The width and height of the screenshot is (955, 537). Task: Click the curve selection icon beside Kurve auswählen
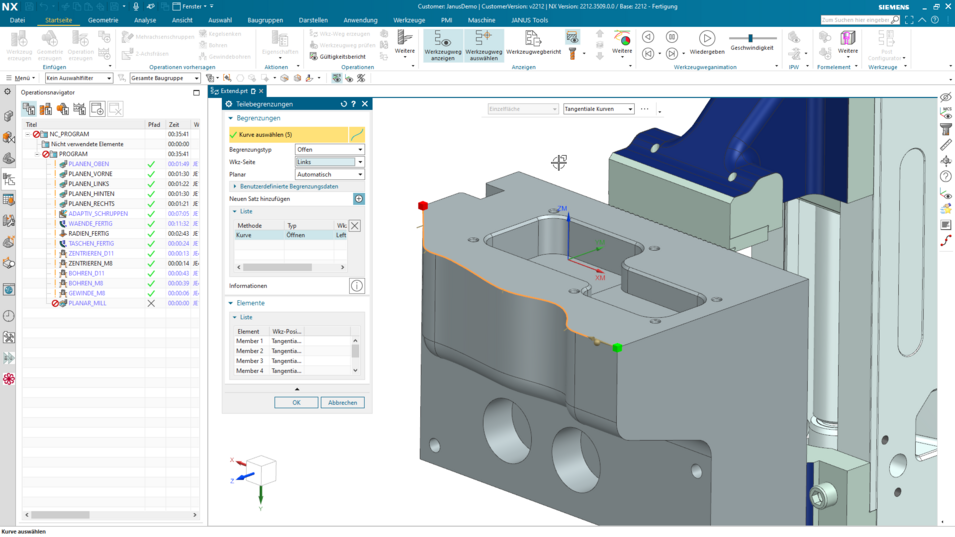tap(356, 135)
